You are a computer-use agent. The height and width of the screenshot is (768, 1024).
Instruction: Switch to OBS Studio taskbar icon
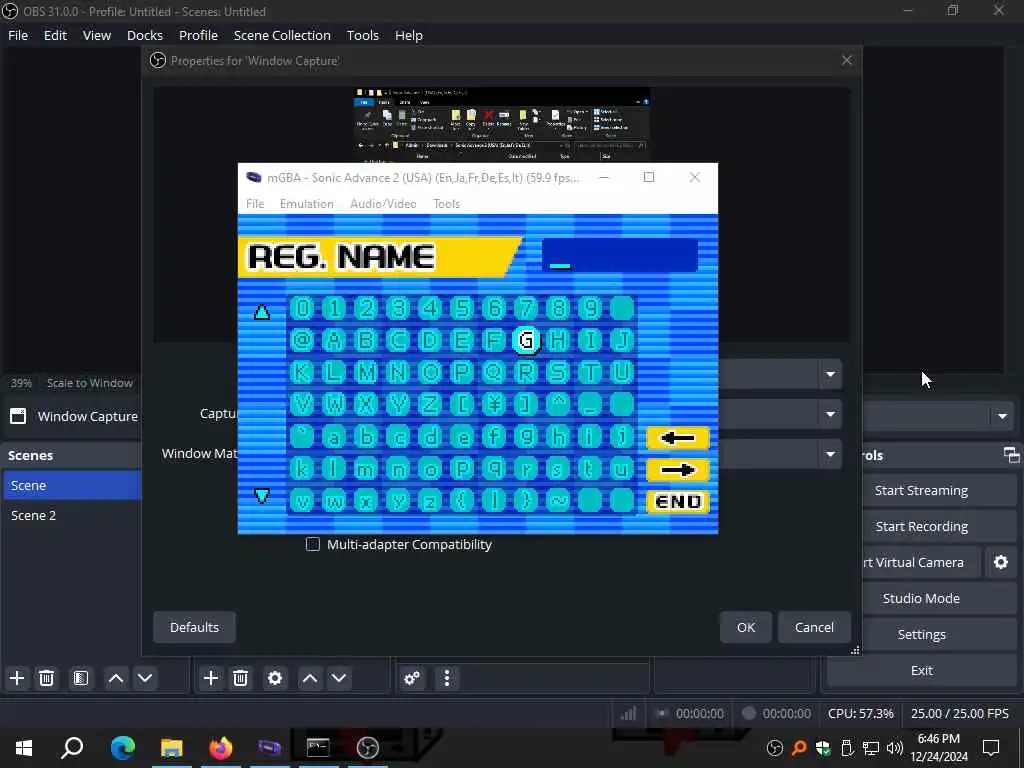pyautogui.click(x=368, y=747)
